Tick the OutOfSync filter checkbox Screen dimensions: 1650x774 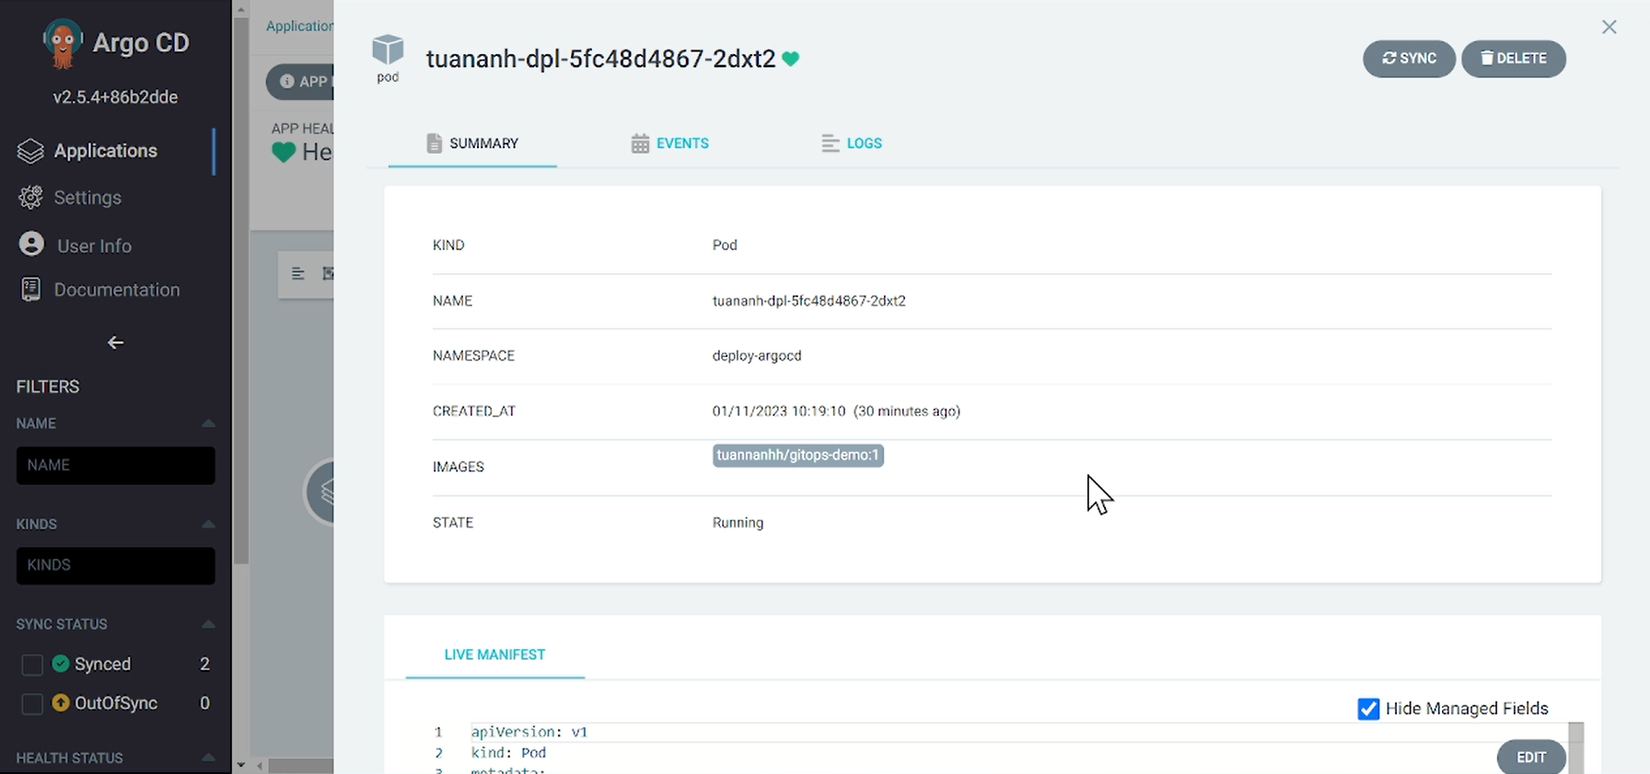(32, 703)
